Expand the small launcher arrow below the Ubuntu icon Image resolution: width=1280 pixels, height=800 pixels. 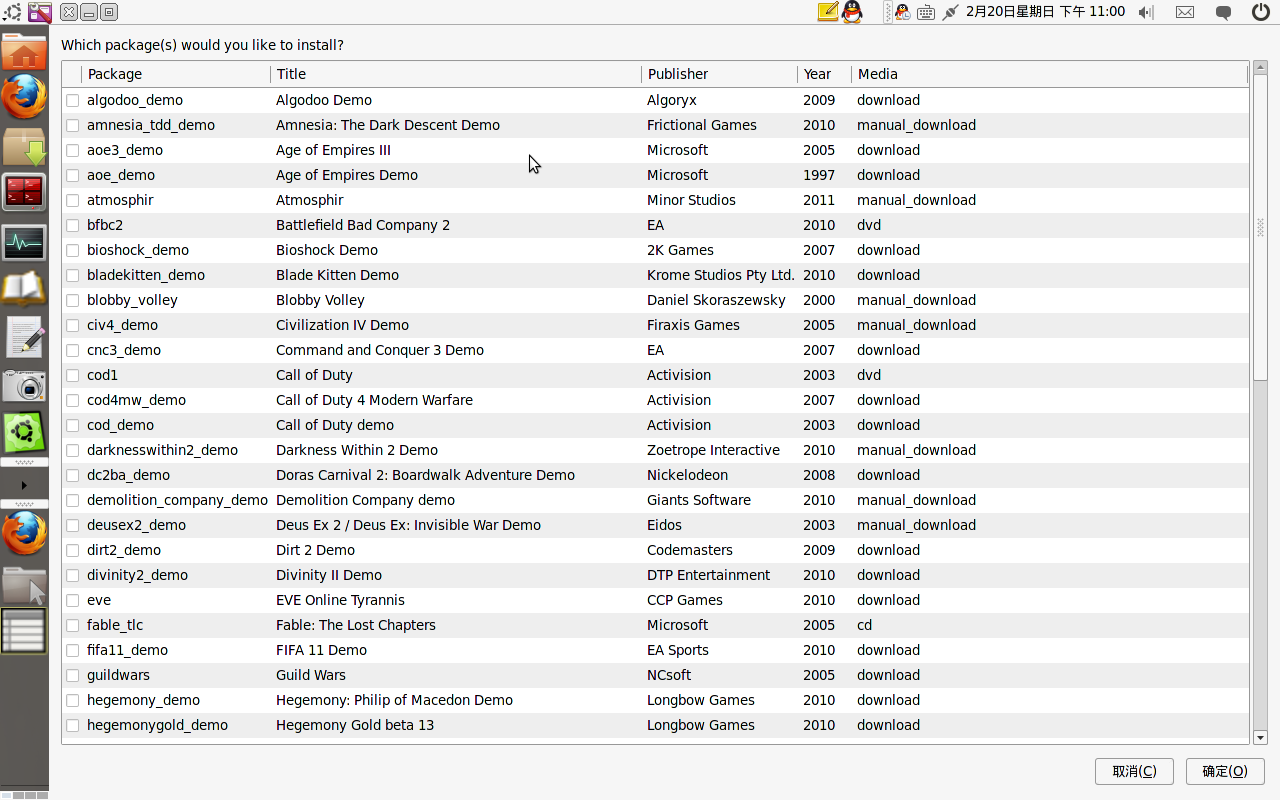pyautogui.click(x=24, y=485)
